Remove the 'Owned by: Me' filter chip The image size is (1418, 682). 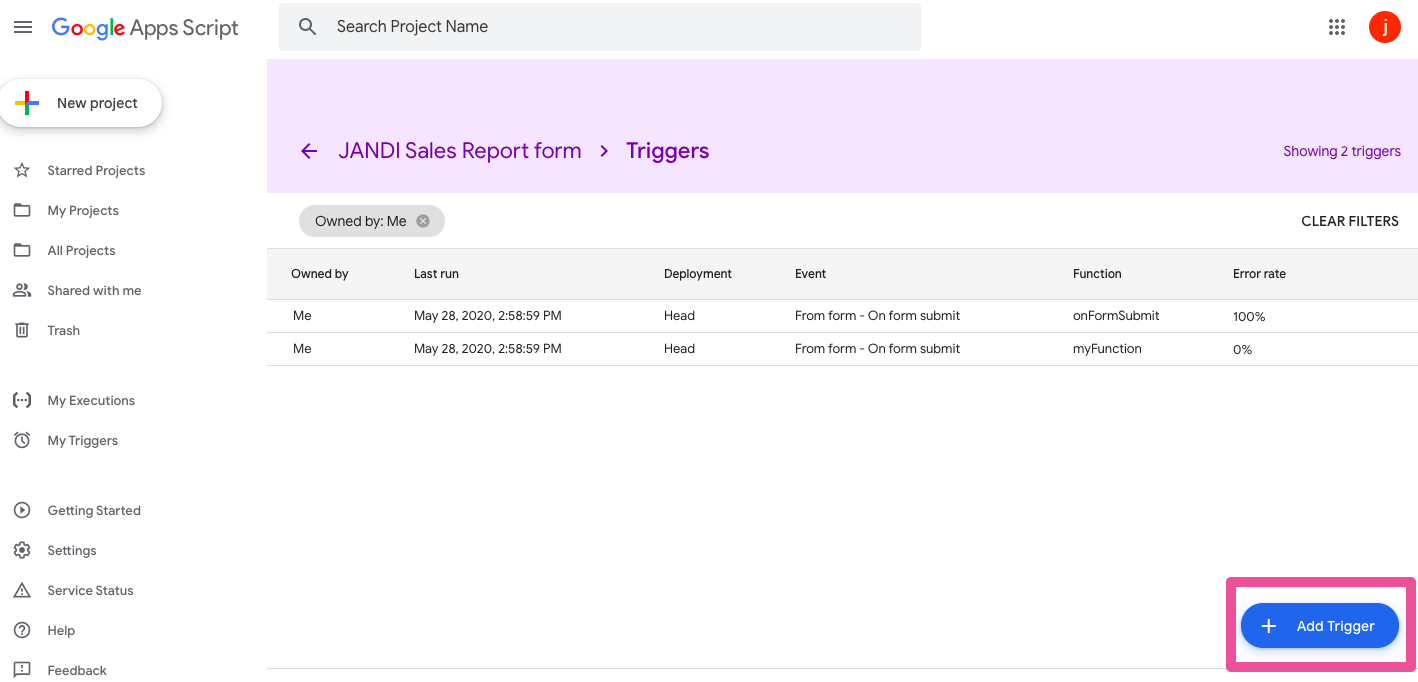(x=423, y=221)
